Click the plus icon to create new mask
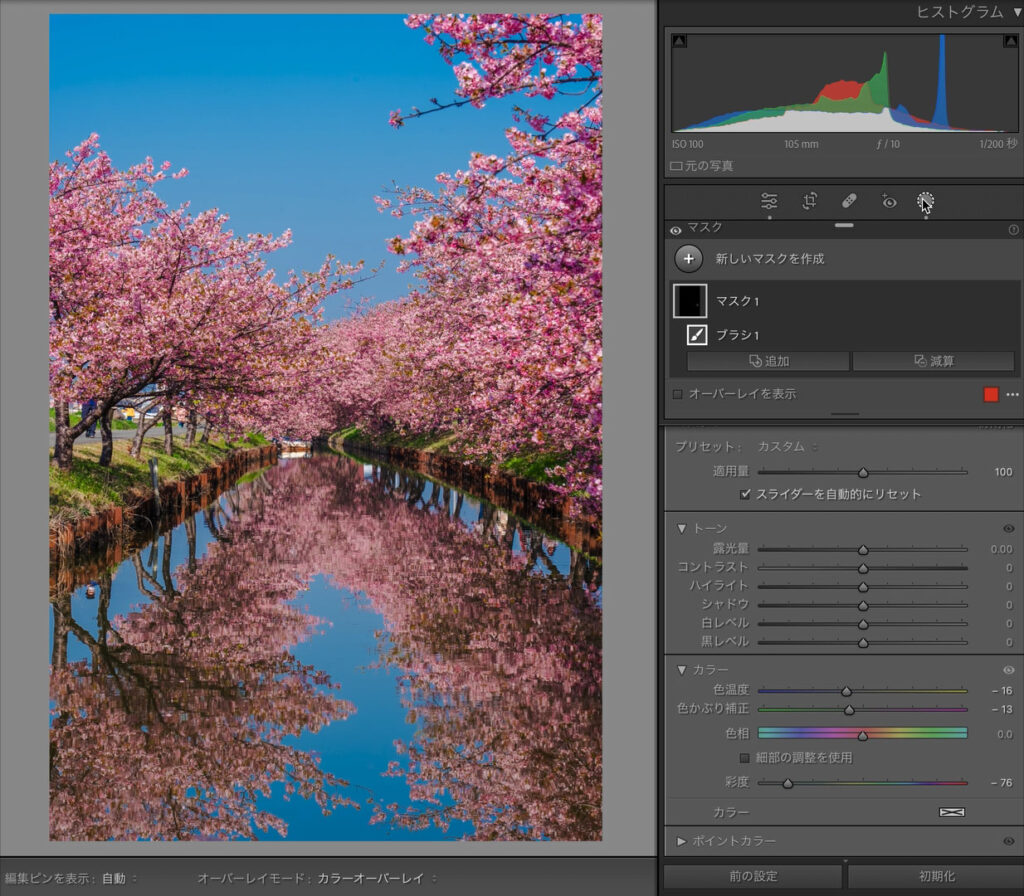 [x=688, y=259]
